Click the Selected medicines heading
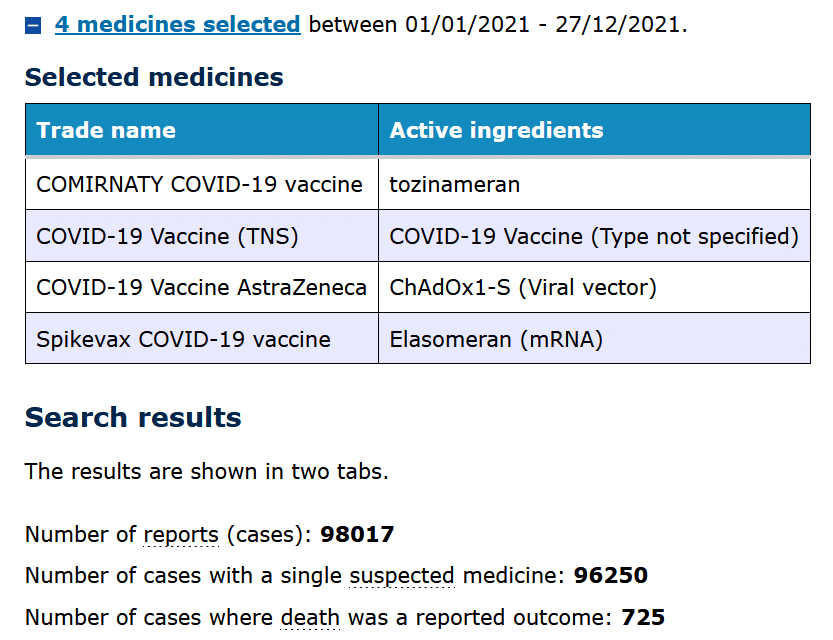This screenshot has height=640, width=833. pyautogui.click(x=154, y=77)
